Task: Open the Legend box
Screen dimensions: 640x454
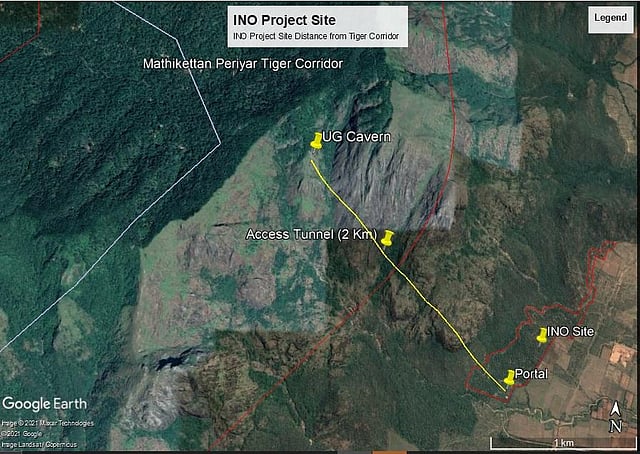Action: pos(610,18)
